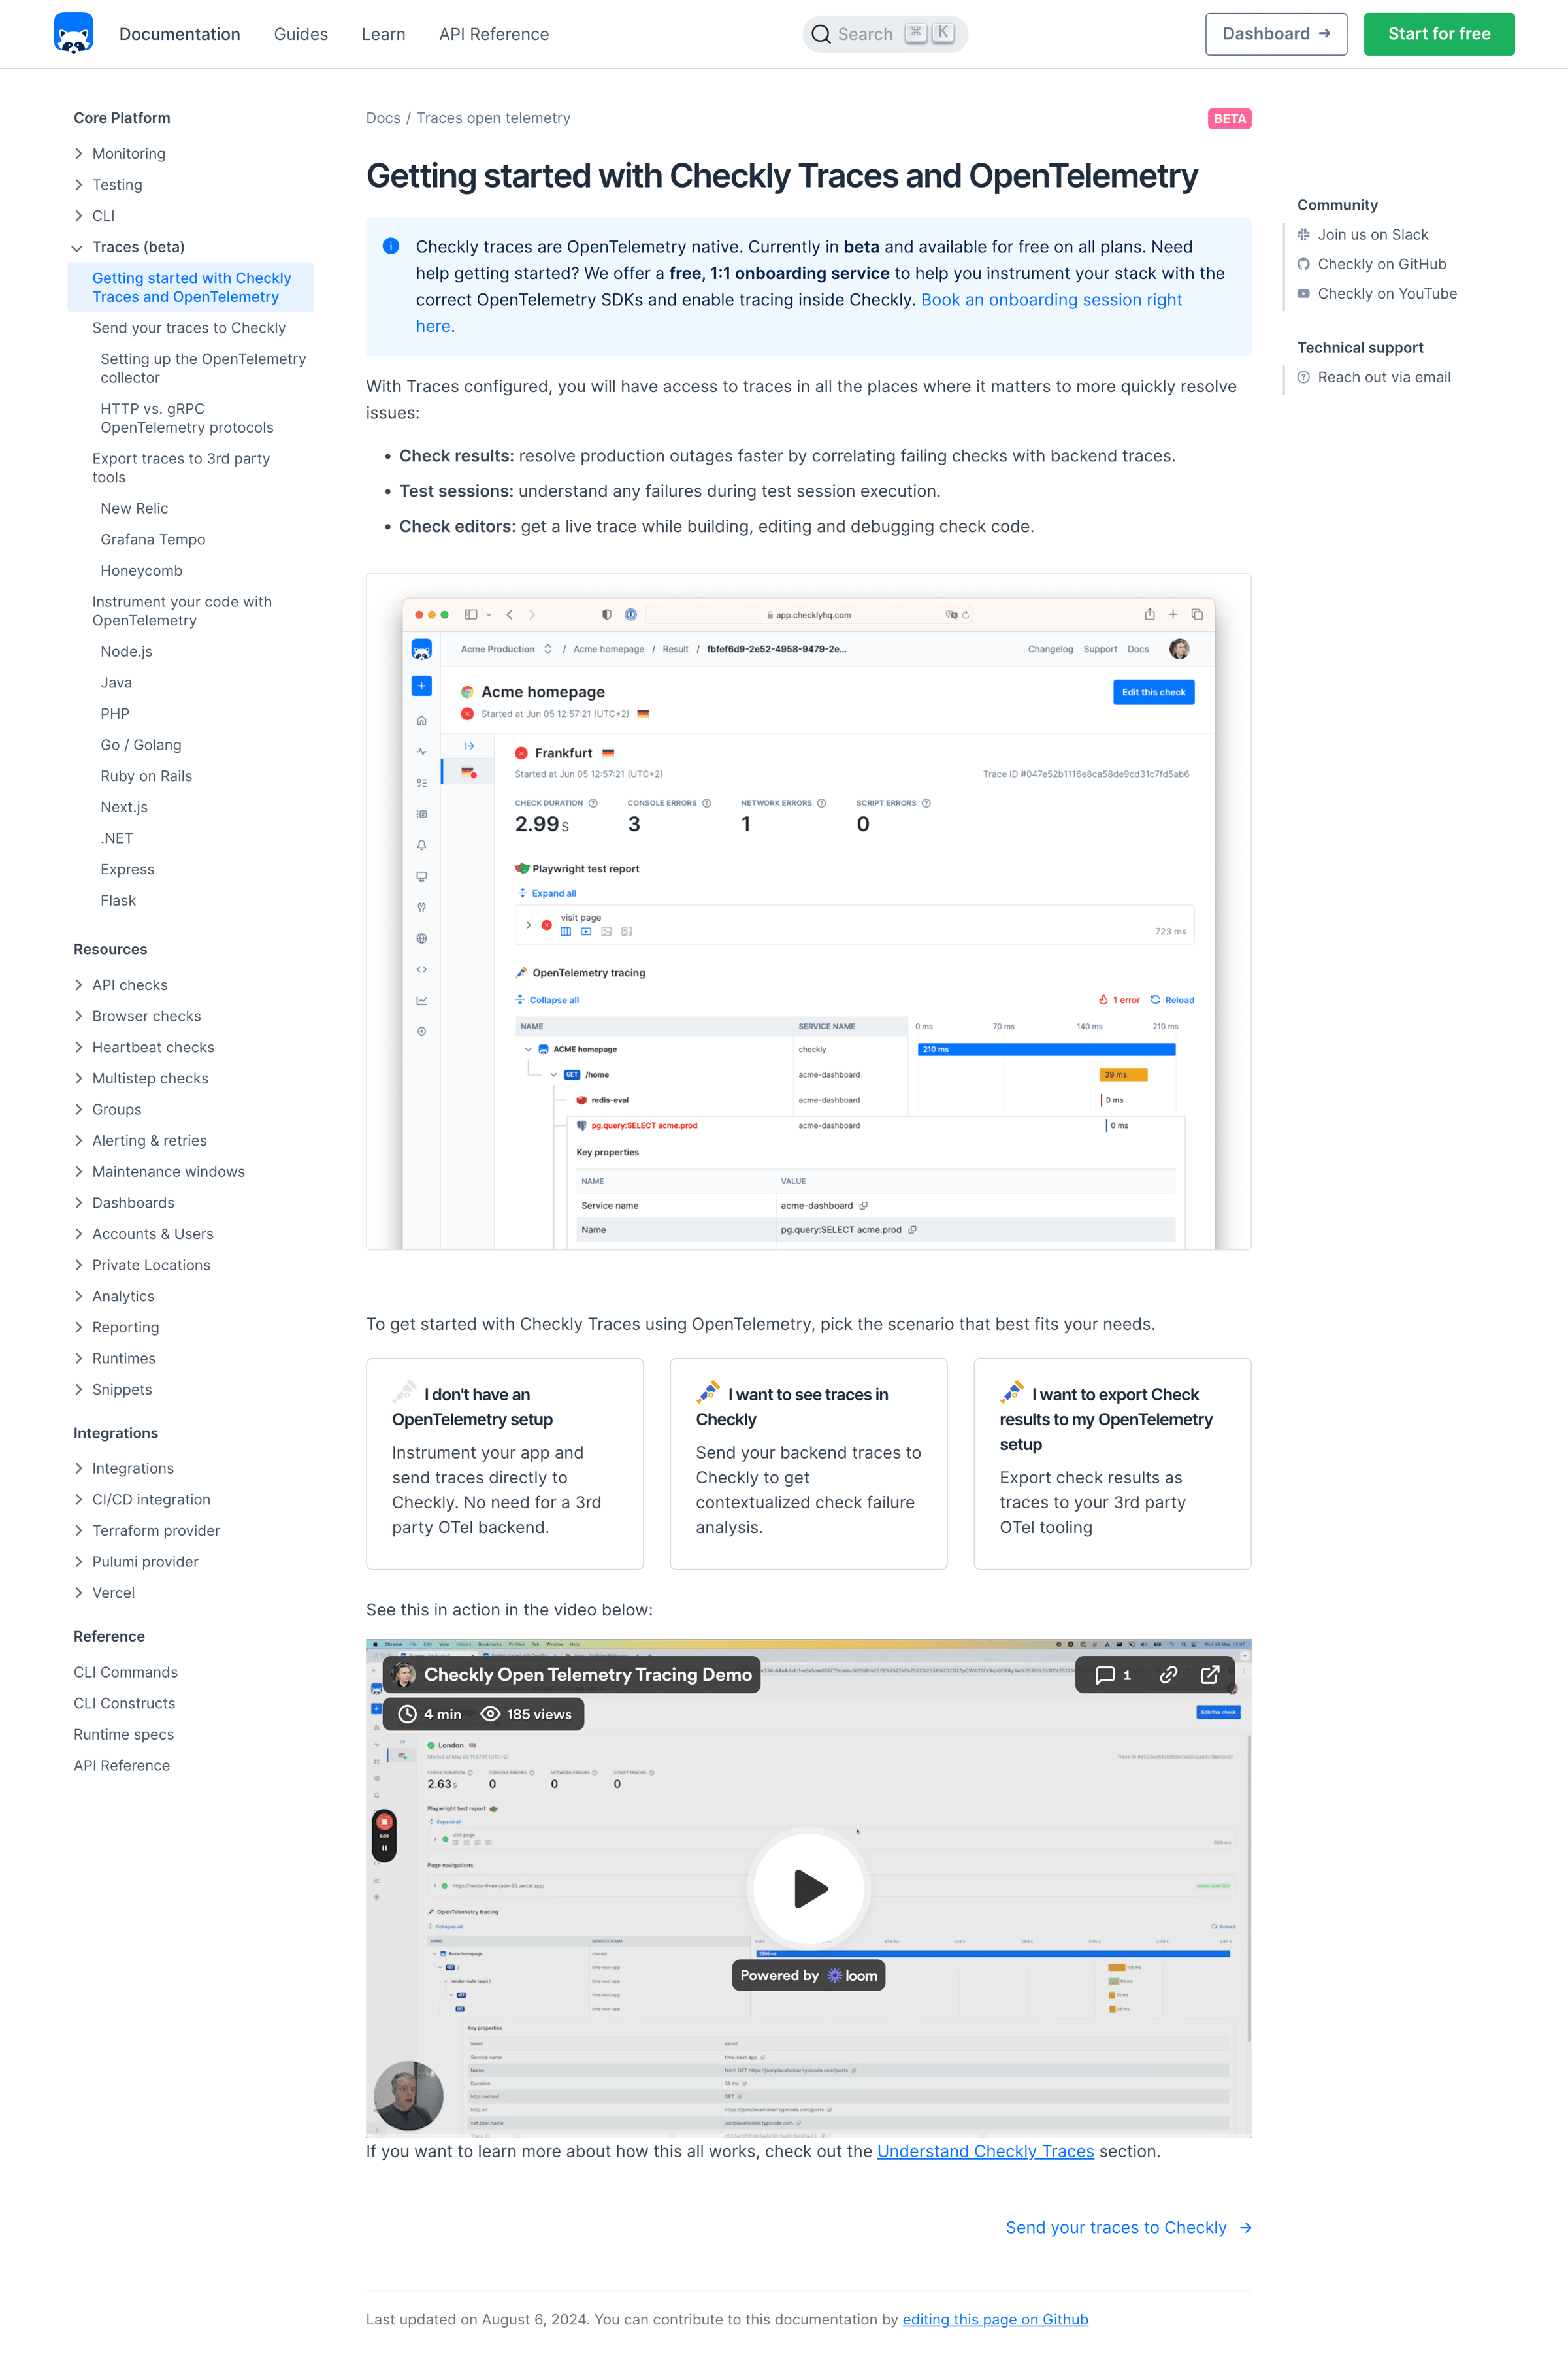Play the Loom demo video
The width and height of the screenshot is (1568, 2365).
[x=809, y=1888]
